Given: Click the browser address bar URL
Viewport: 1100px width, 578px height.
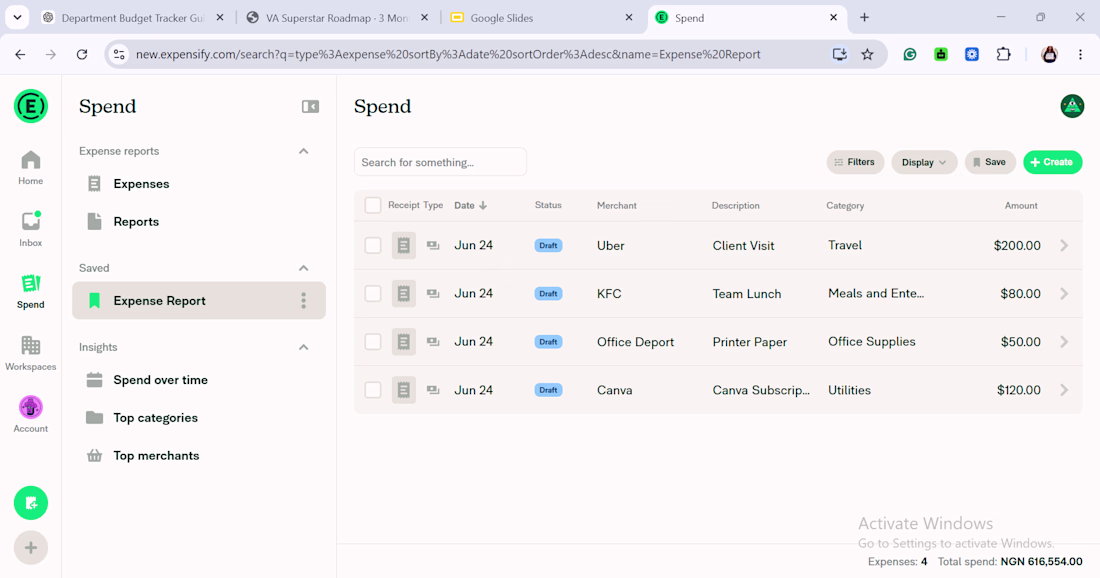Looking at the screenshot, I should pos(448,54).
